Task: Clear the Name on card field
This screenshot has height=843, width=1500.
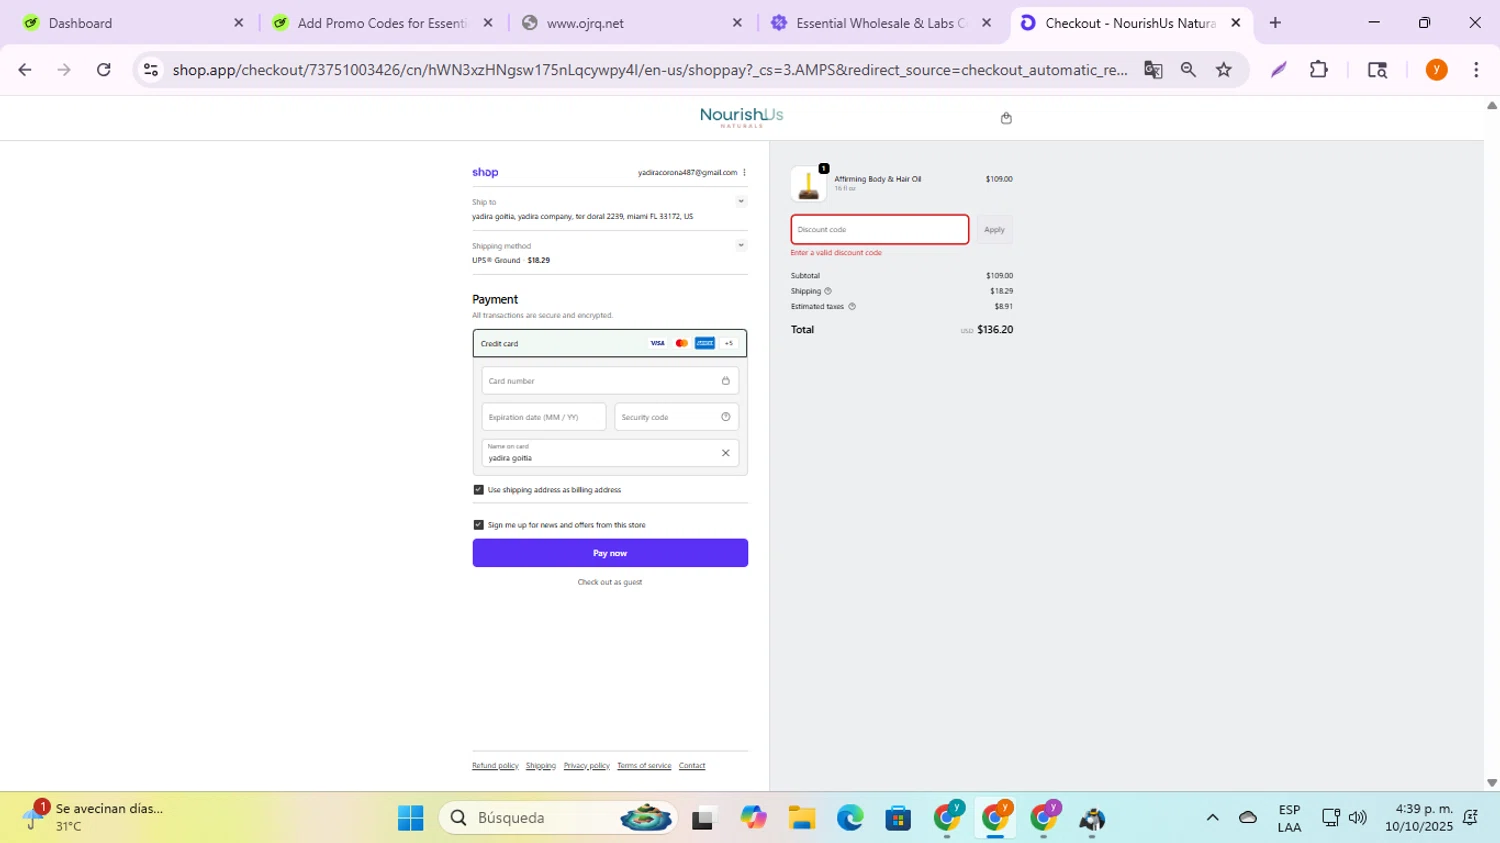Action: (725, 453)
